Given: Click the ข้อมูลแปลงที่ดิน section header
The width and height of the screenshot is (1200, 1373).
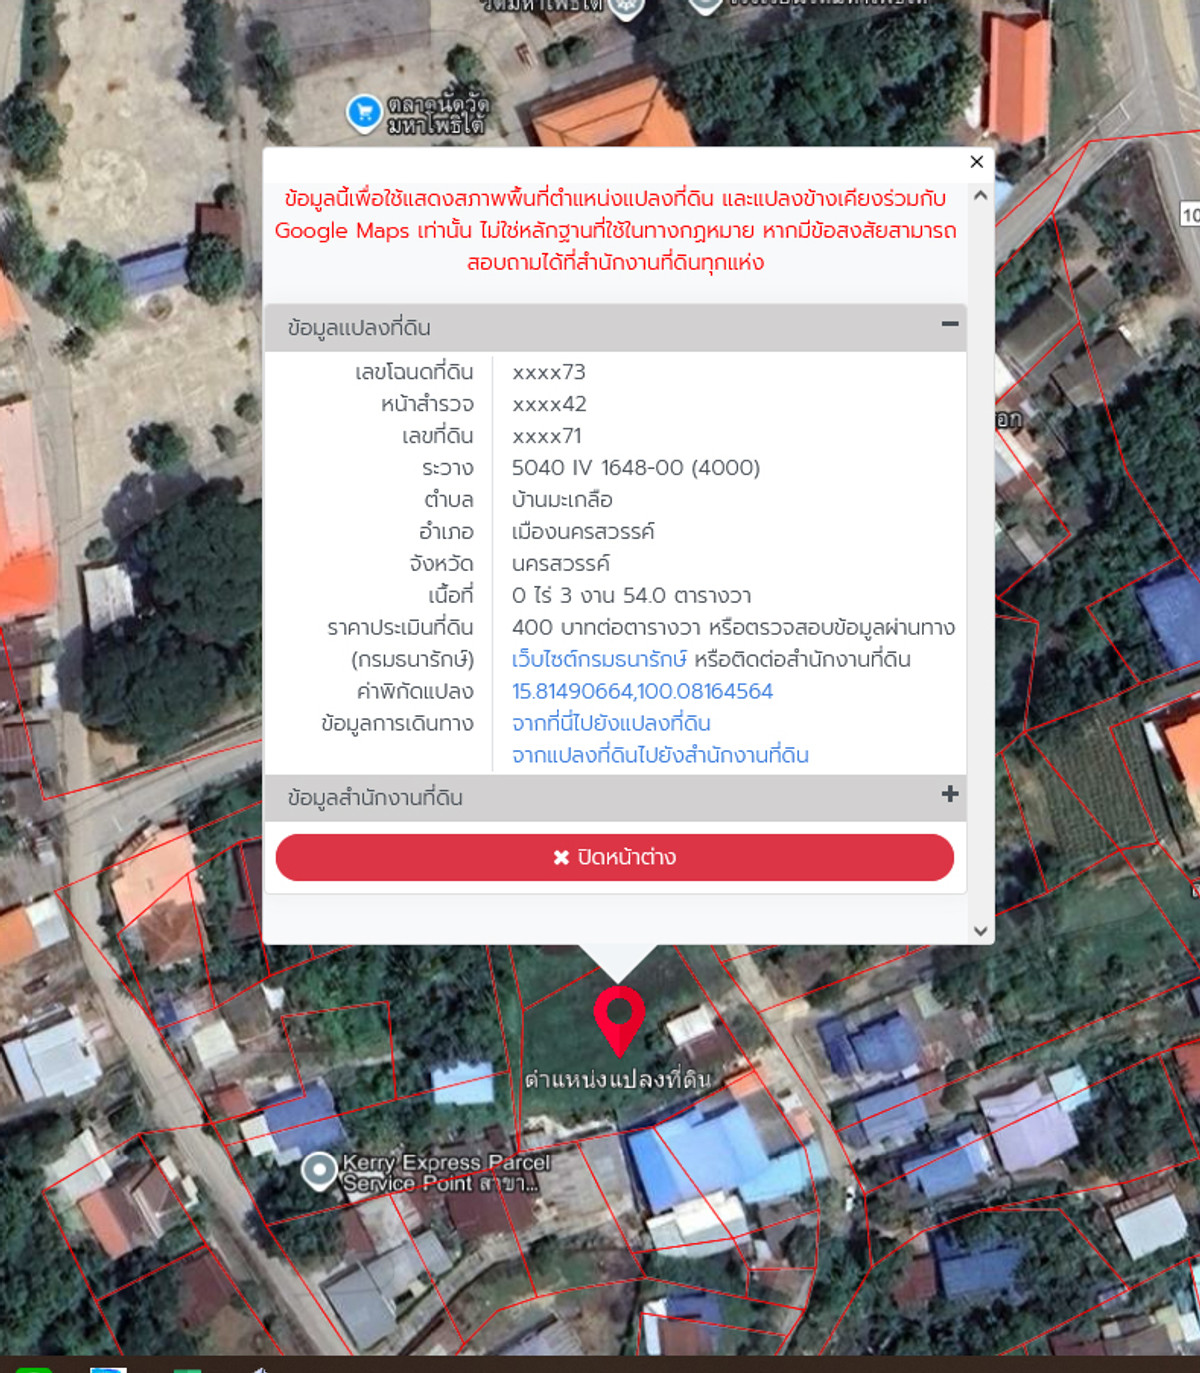Looking at the screenshot, I should click(x=615, y=328).
